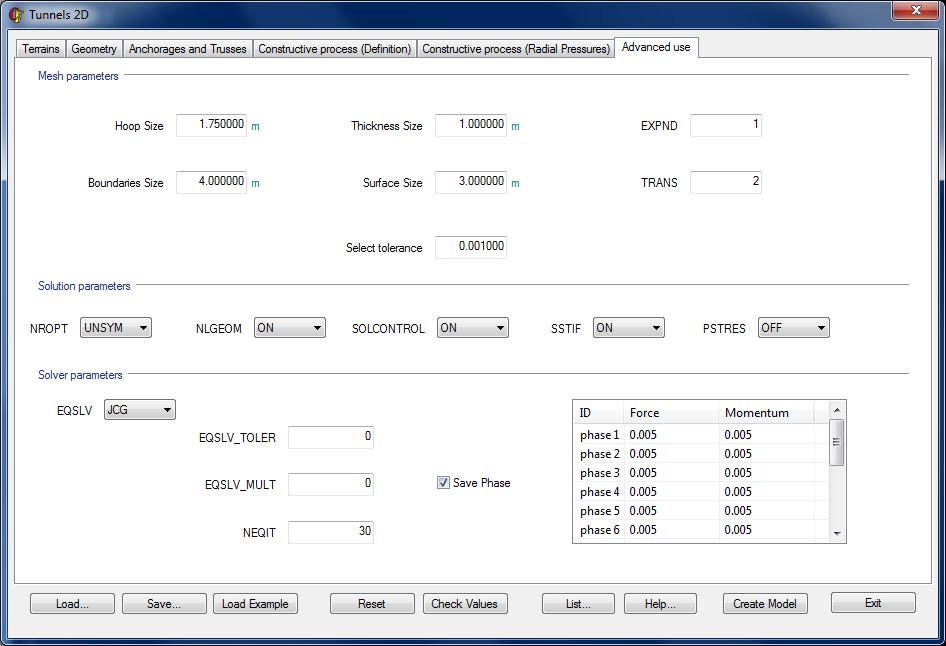Screen dimensions: 946x646
Task: Click the Hoop Size input field
Action: pos(211,126)
